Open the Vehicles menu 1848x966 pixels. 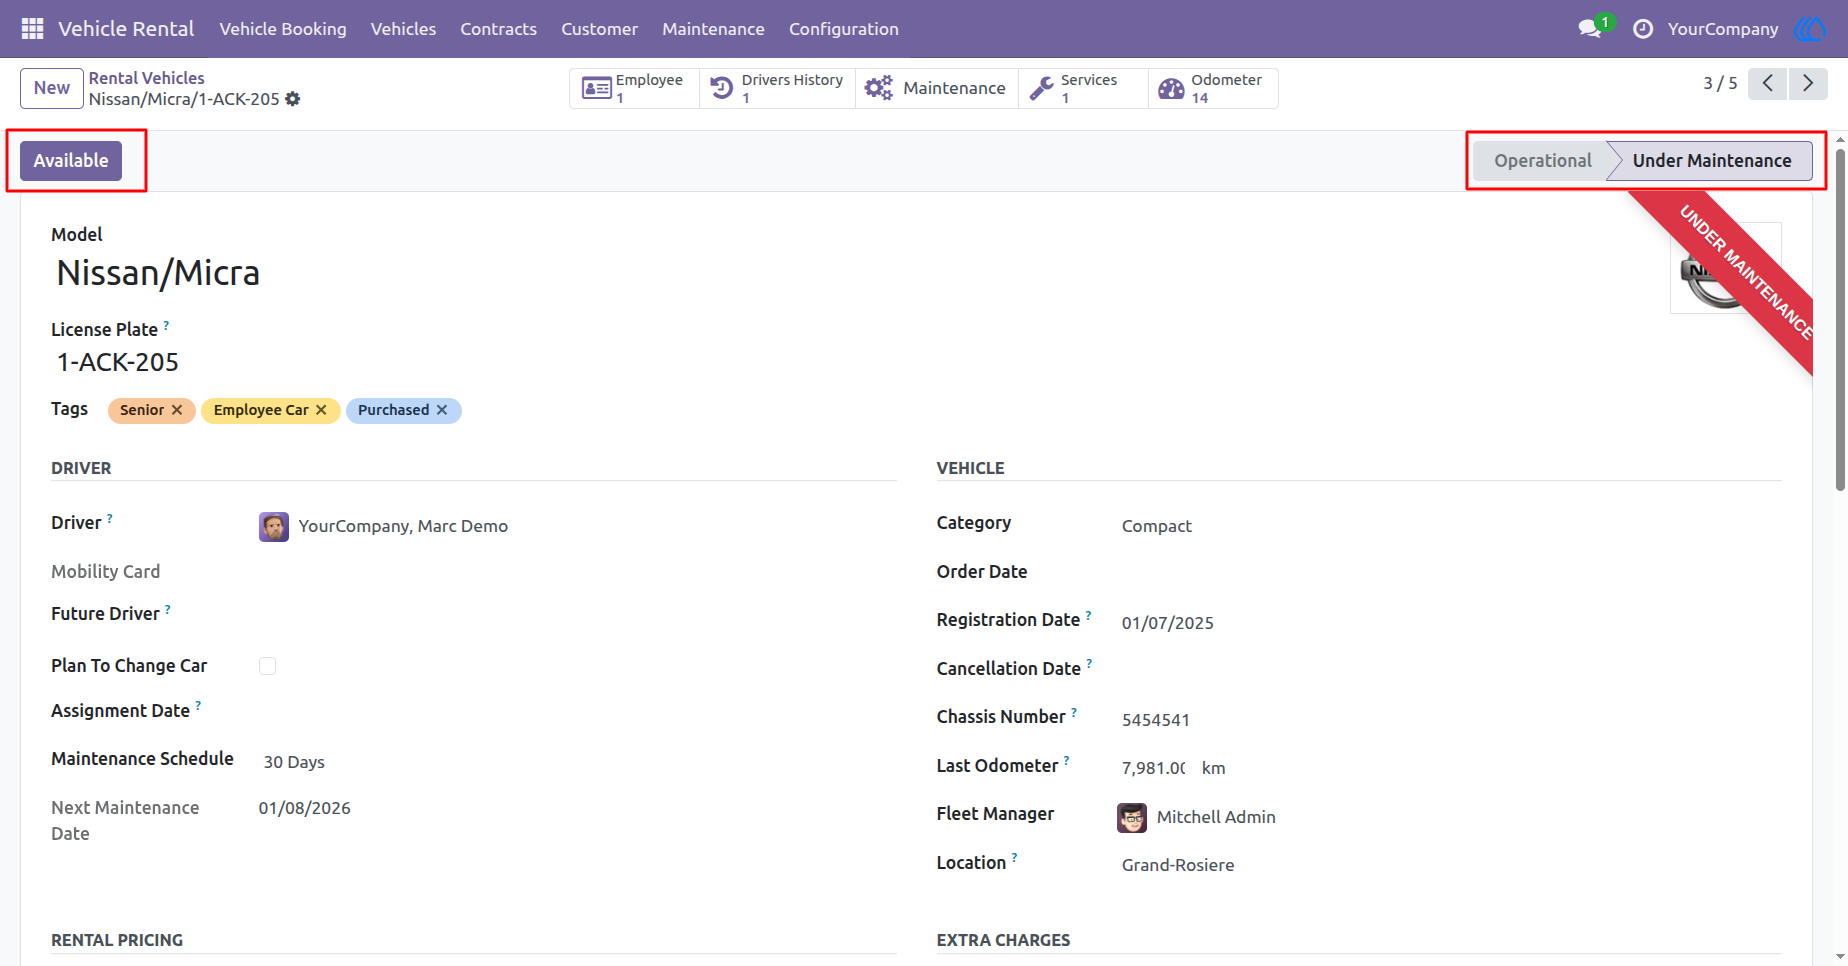[403, 29]
